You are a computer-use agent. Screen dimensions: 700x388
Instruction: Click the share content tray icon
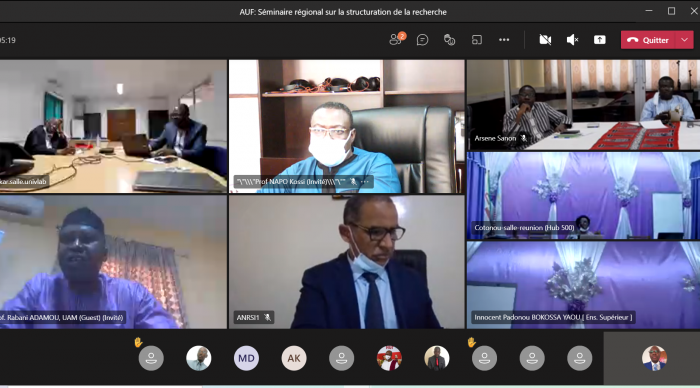click(600, 40)
